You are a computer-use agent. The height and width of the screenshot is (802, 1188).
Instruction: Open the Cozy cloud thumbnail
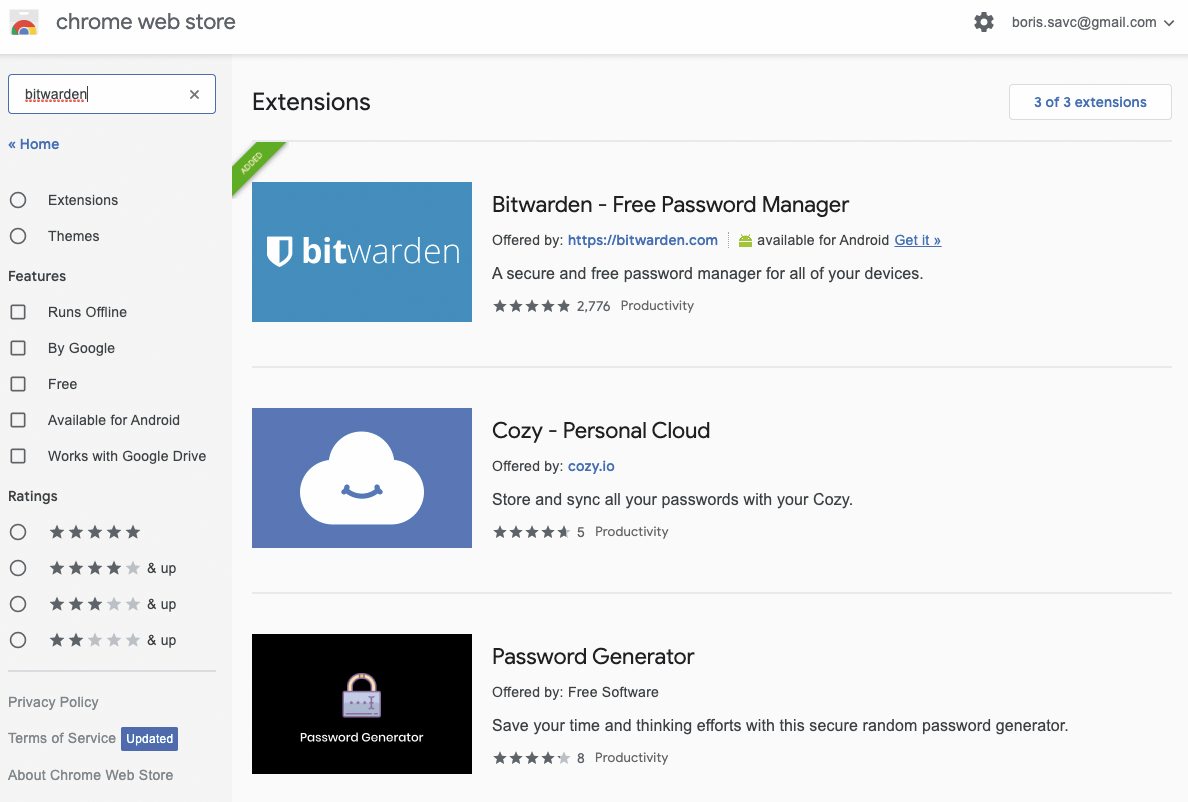(361, 478)
